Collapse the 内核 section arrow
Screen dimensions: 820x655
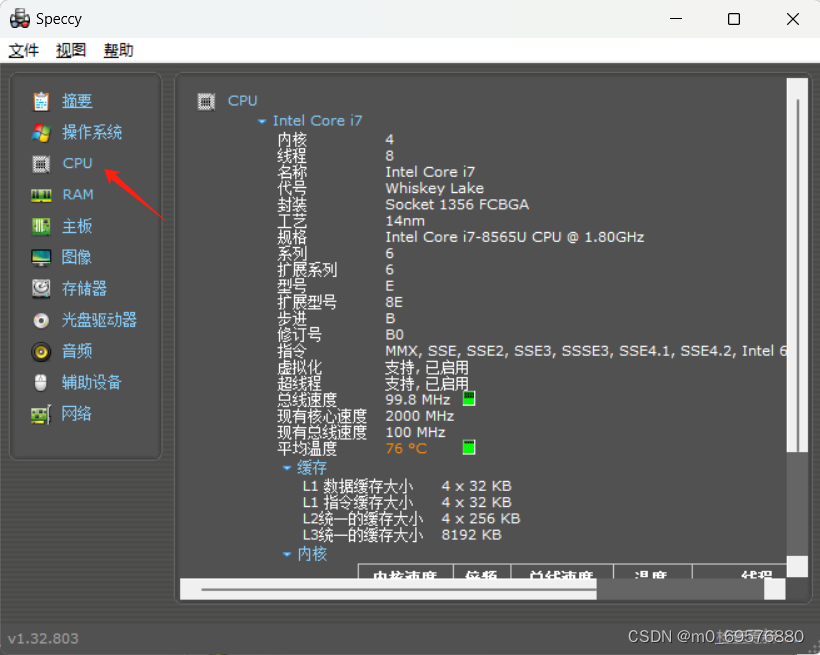click(287, 554)
